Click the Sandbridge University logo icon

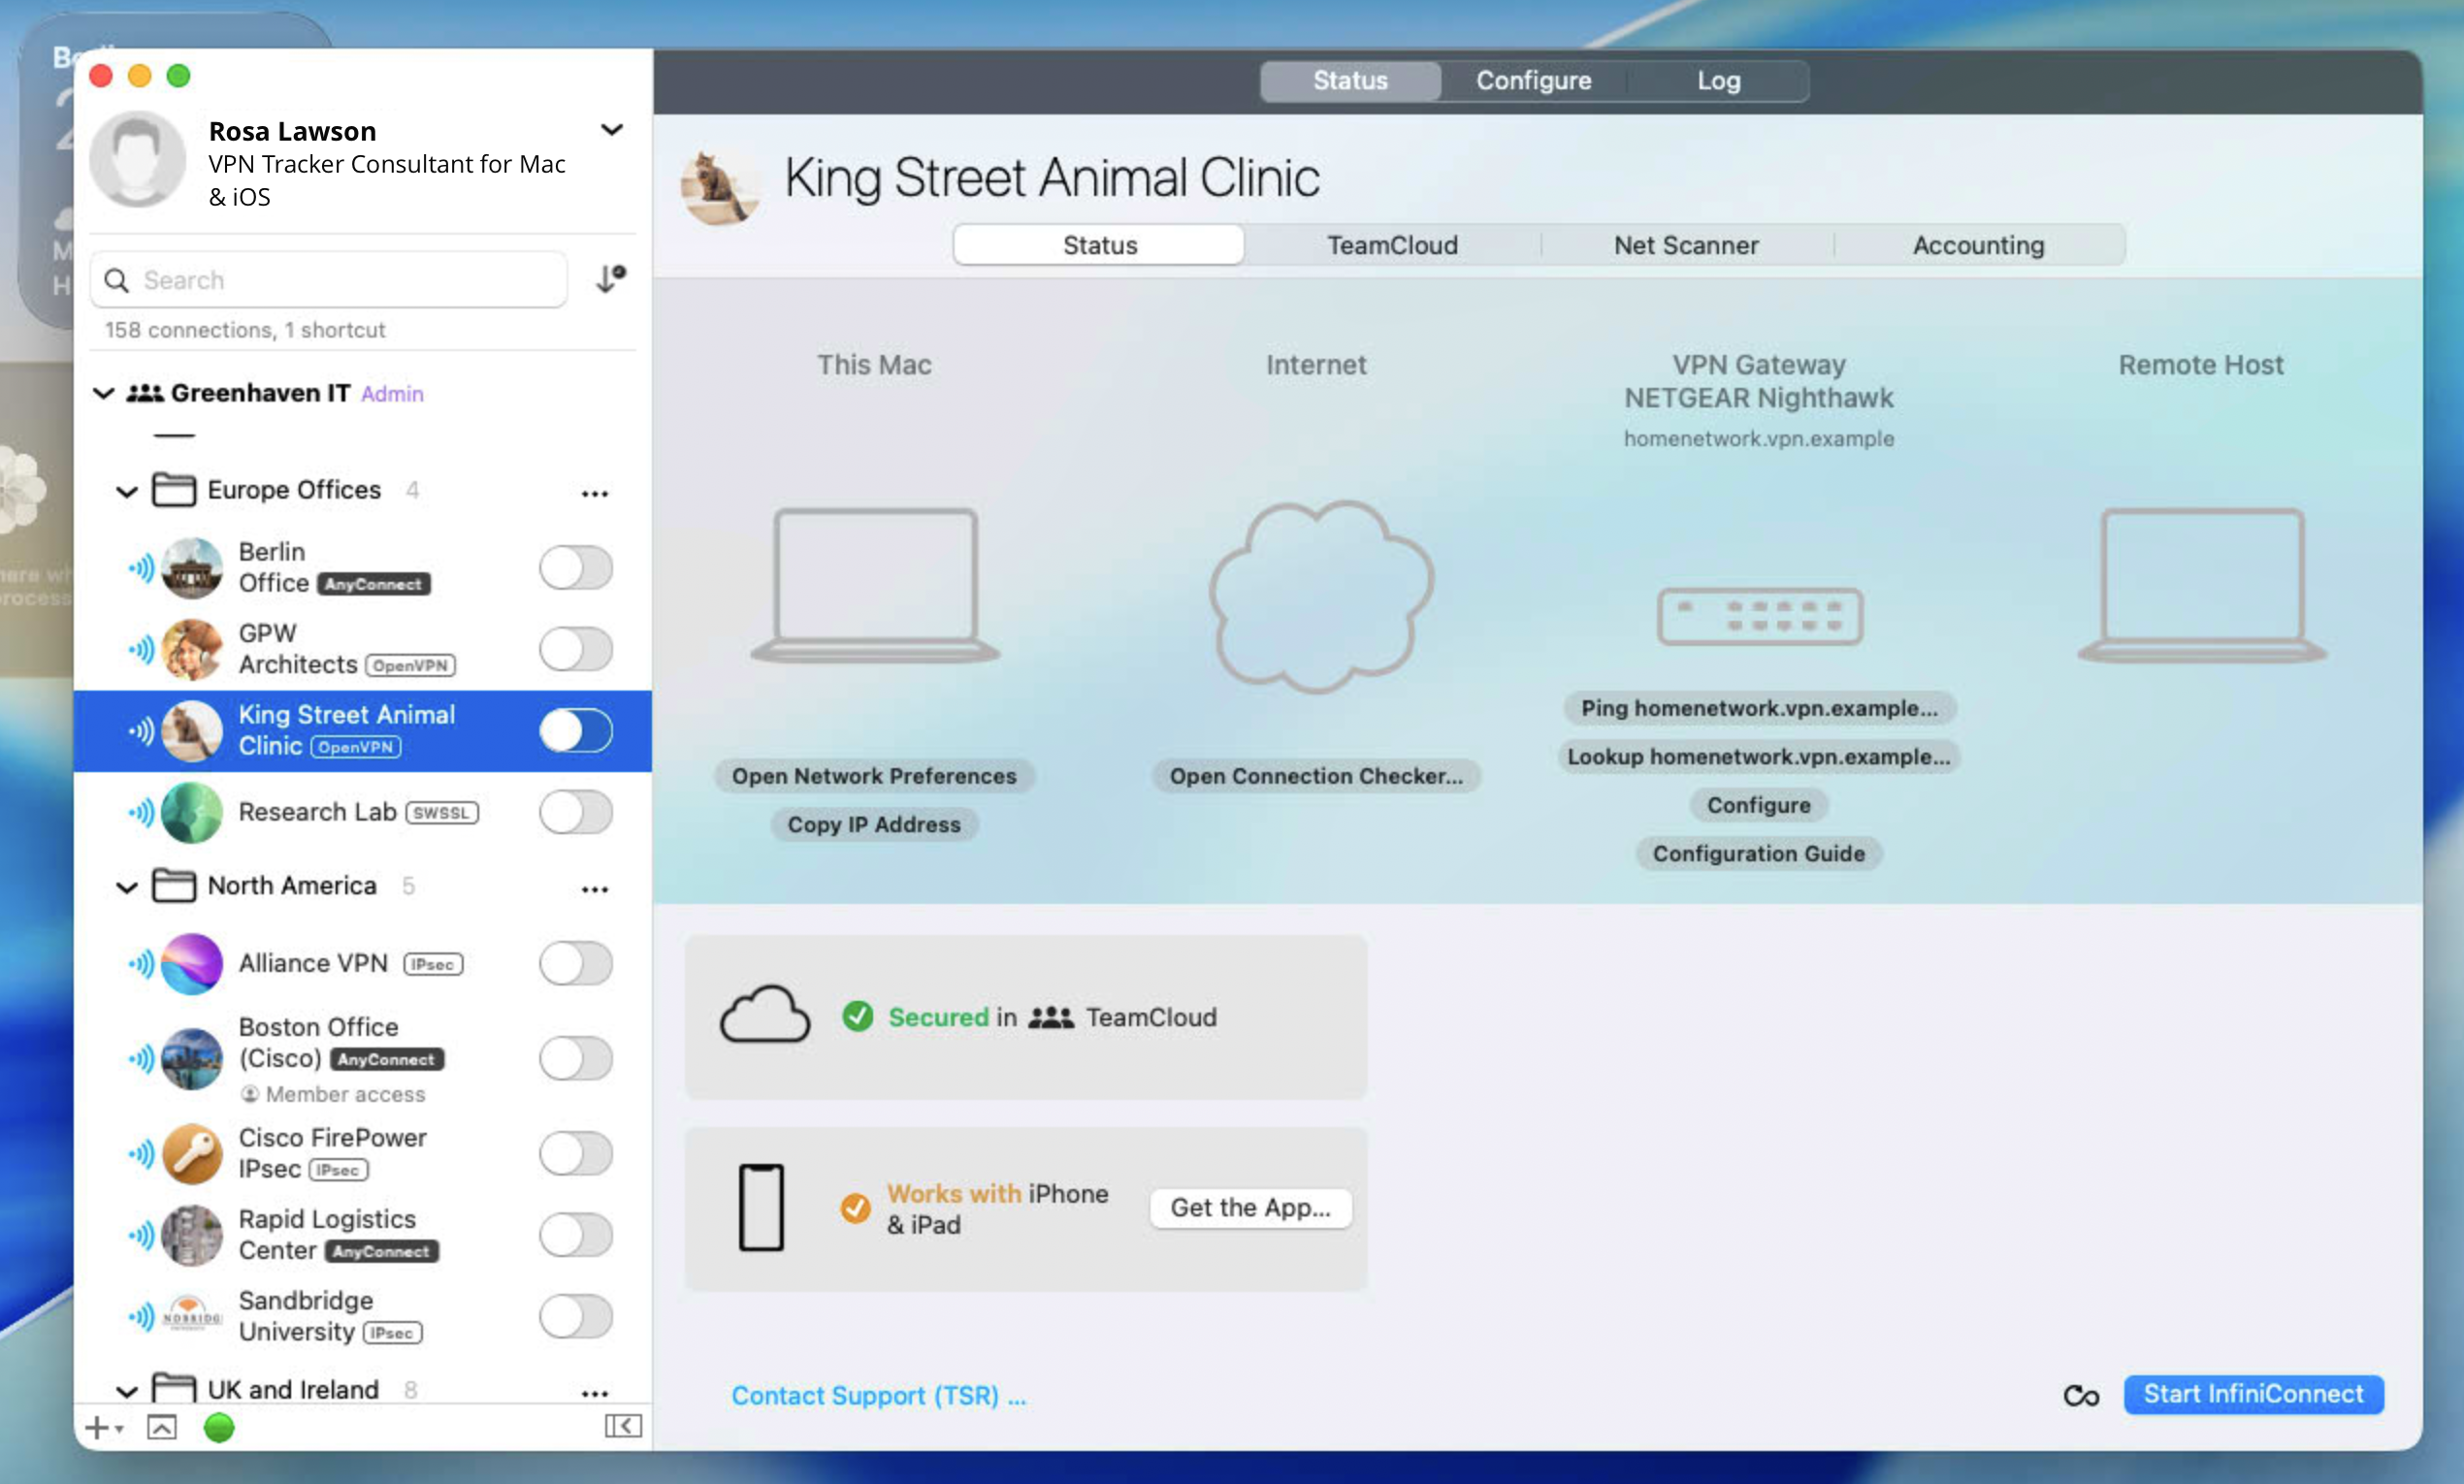[191, 1316]
